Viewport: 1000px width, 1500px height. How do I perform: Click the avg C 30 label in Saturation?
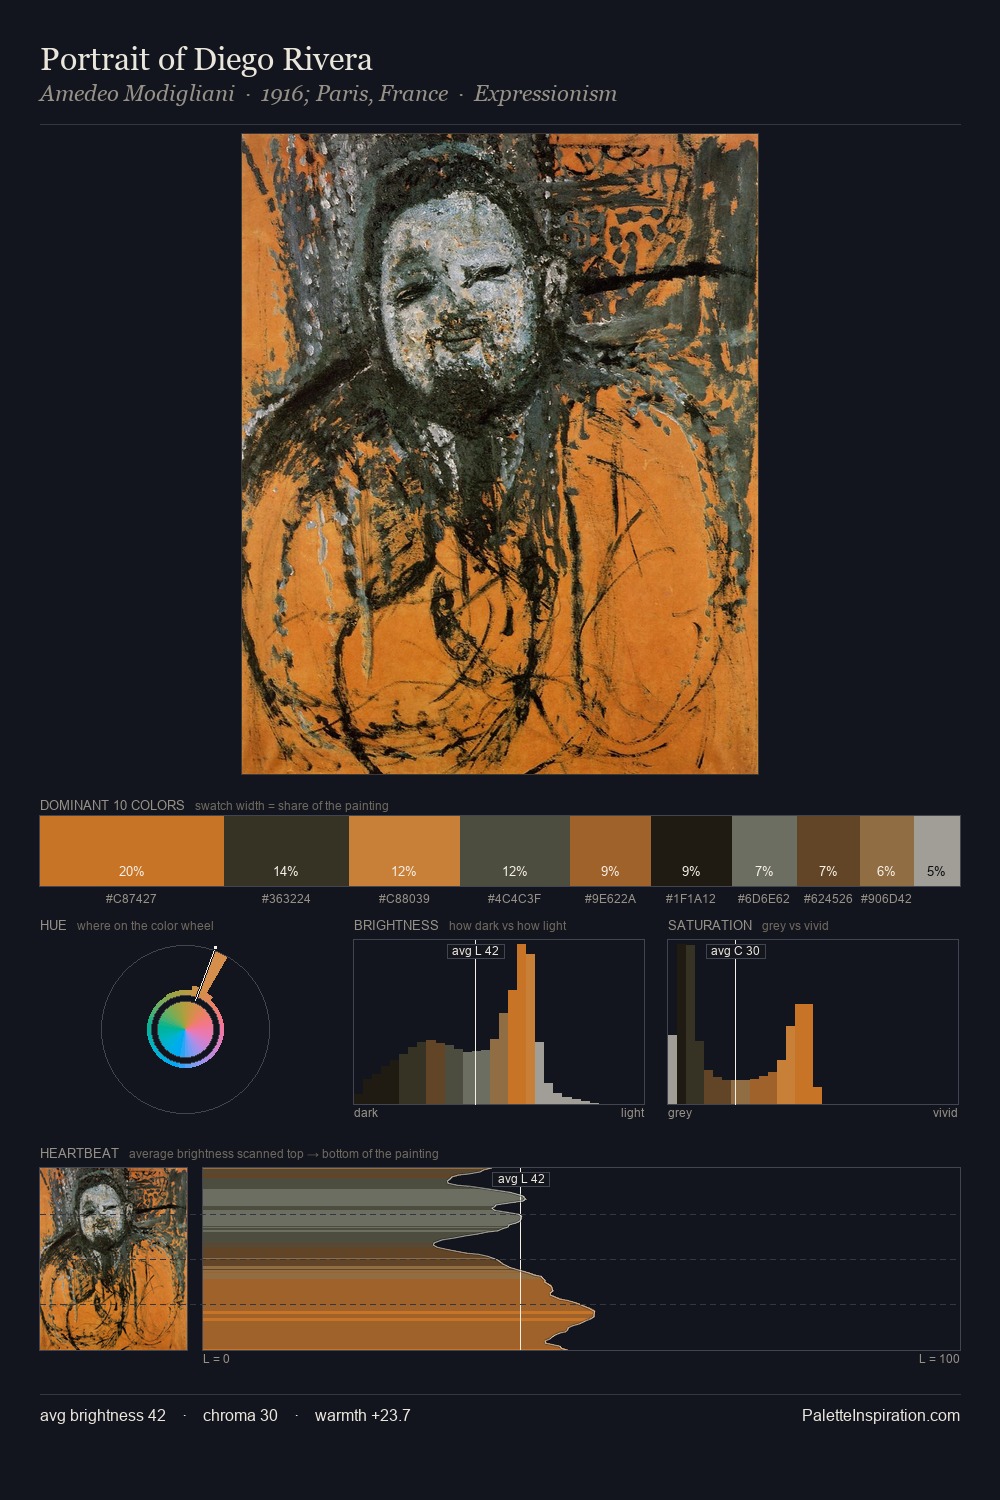click(x=736, y=951)
